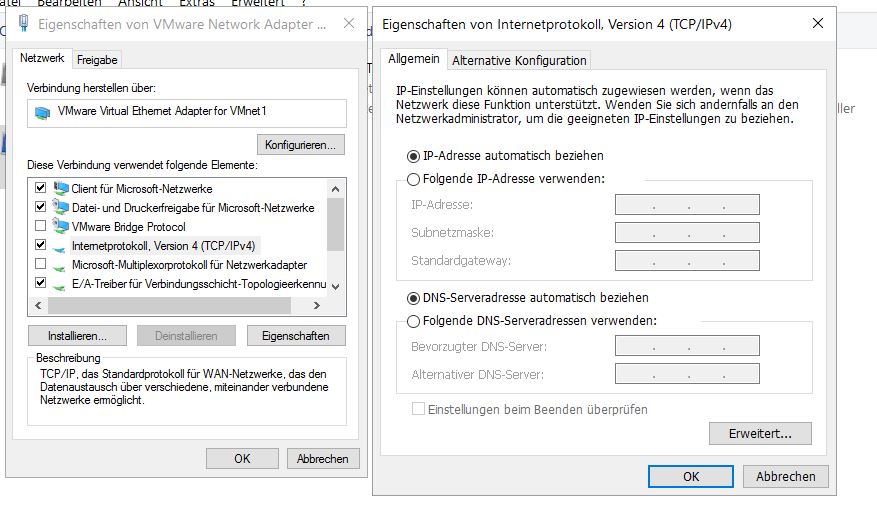This screenshot has height=517, width=877.
Task: Enable the VMware Bridge Protocol checkbox
Action: point(40,226)
